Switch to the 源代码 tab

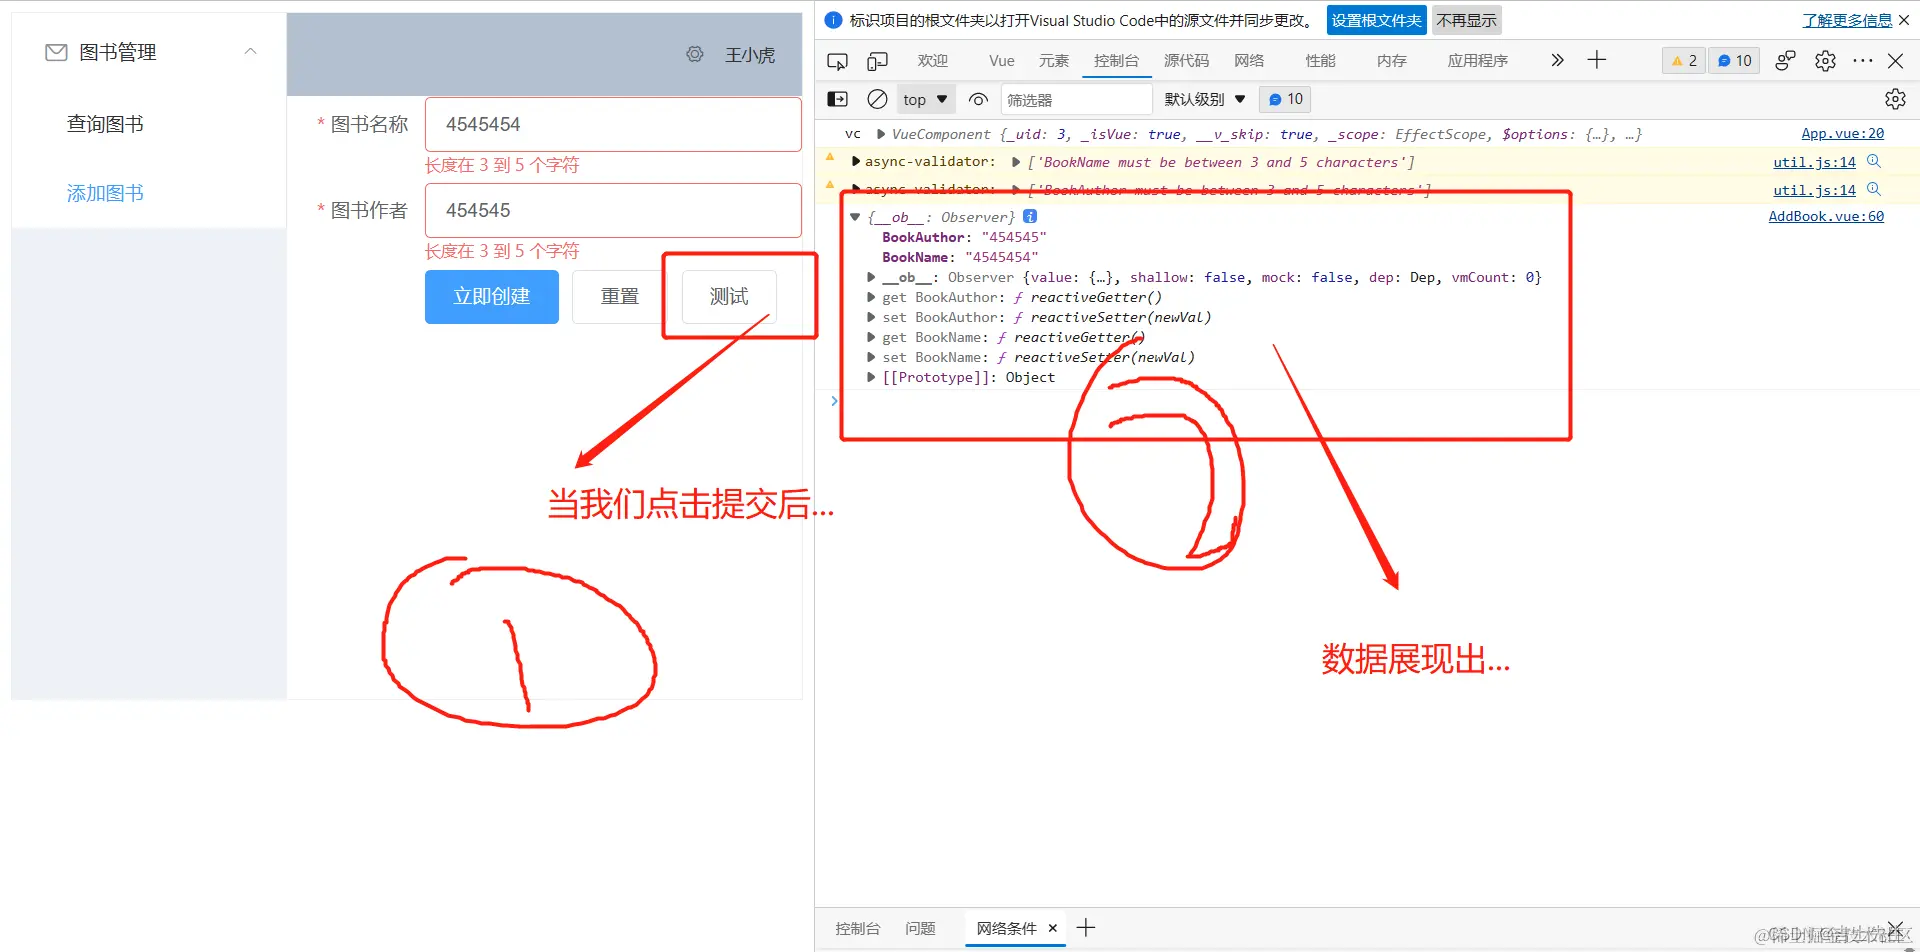pos(1185,60)
